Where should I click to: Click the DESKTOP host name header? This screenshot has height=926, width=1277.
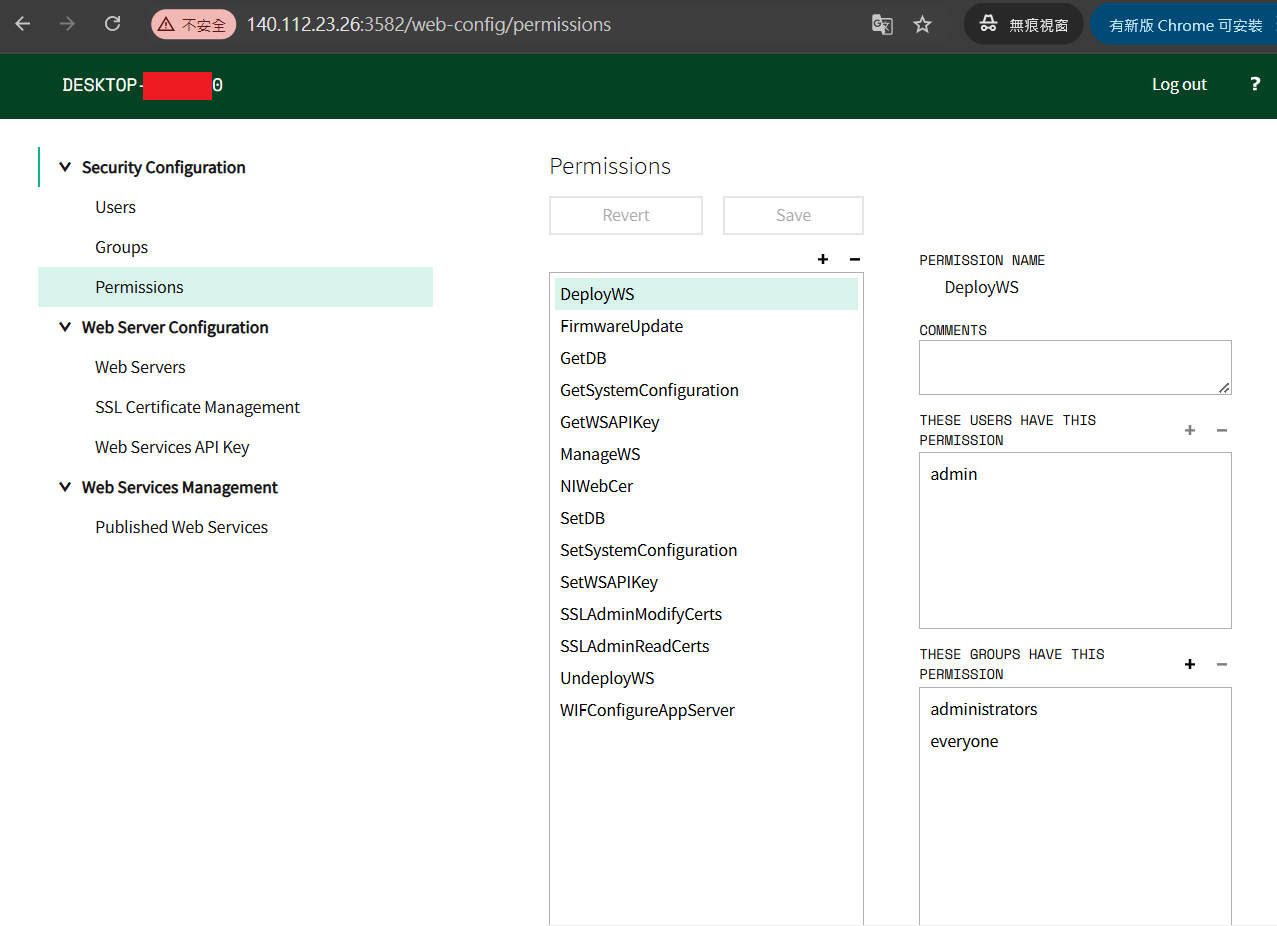(x=142, y=85)
